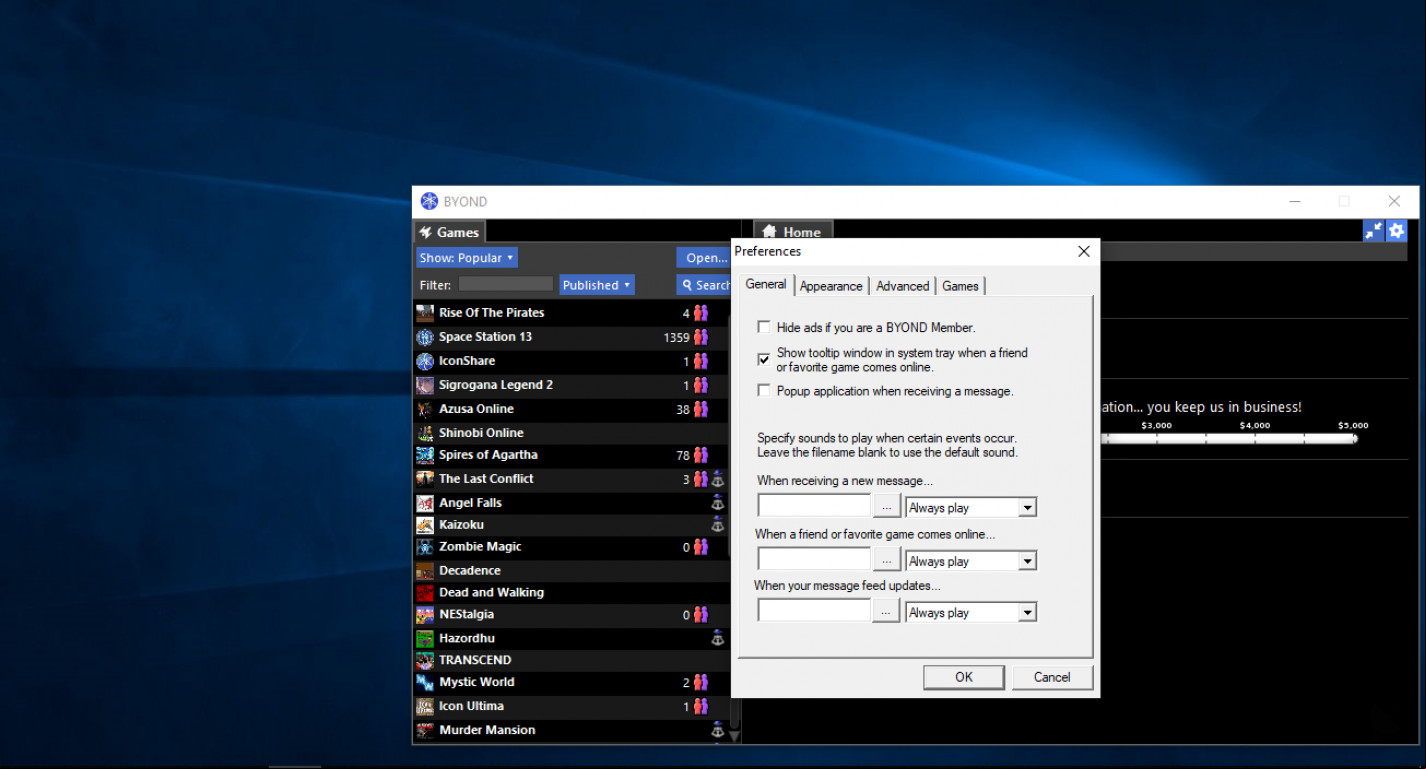Click the IconShare game icon

(x=425, y=361)
